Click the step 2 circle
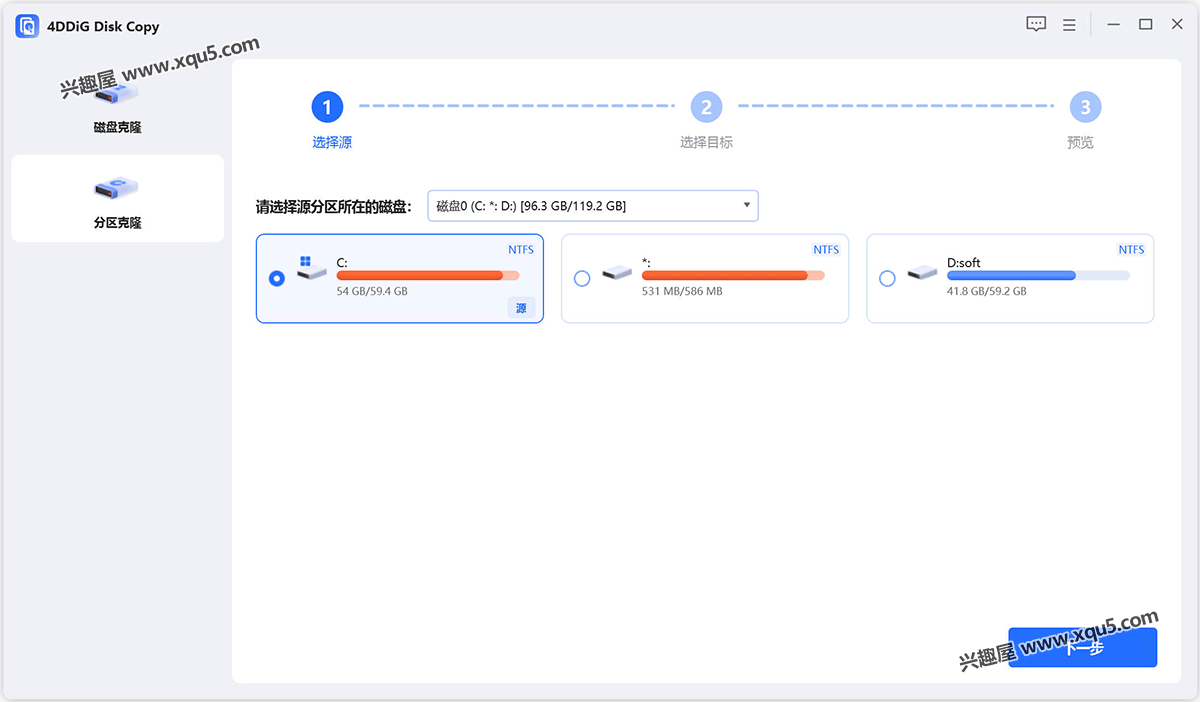Image resolution: width=1200 pixels, height=702 pixels. (706, 106)
